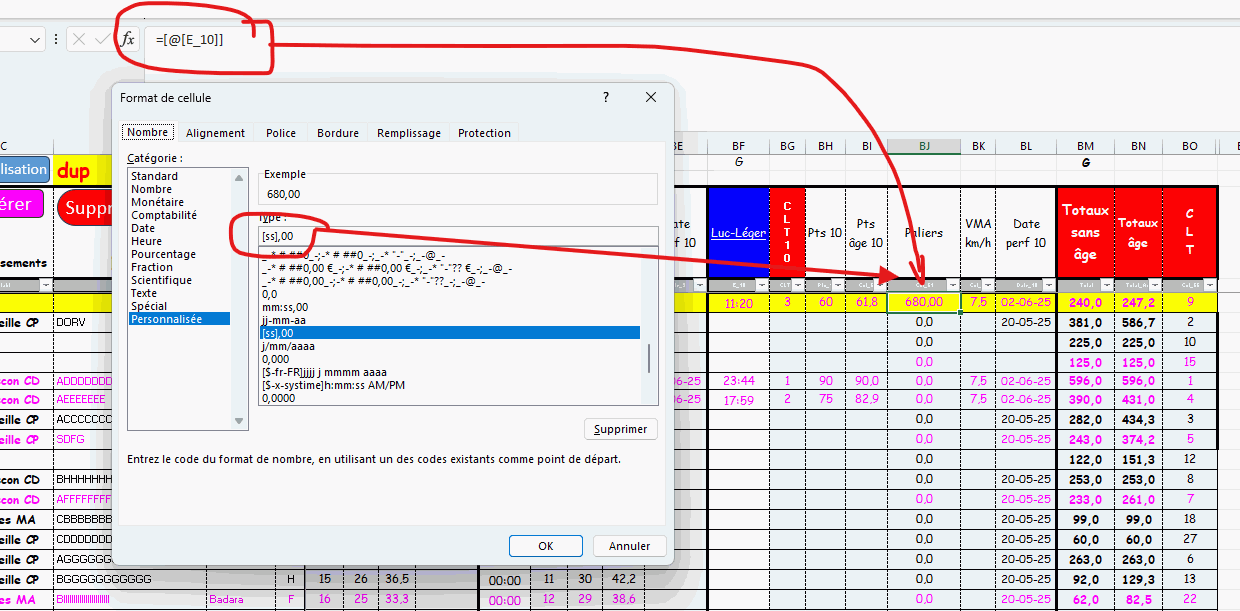The height and width of the screenshot is (611, 1240).
Task: Click the fx Insert Function icon
Action: pyautogui.click(x=127, y=40)
